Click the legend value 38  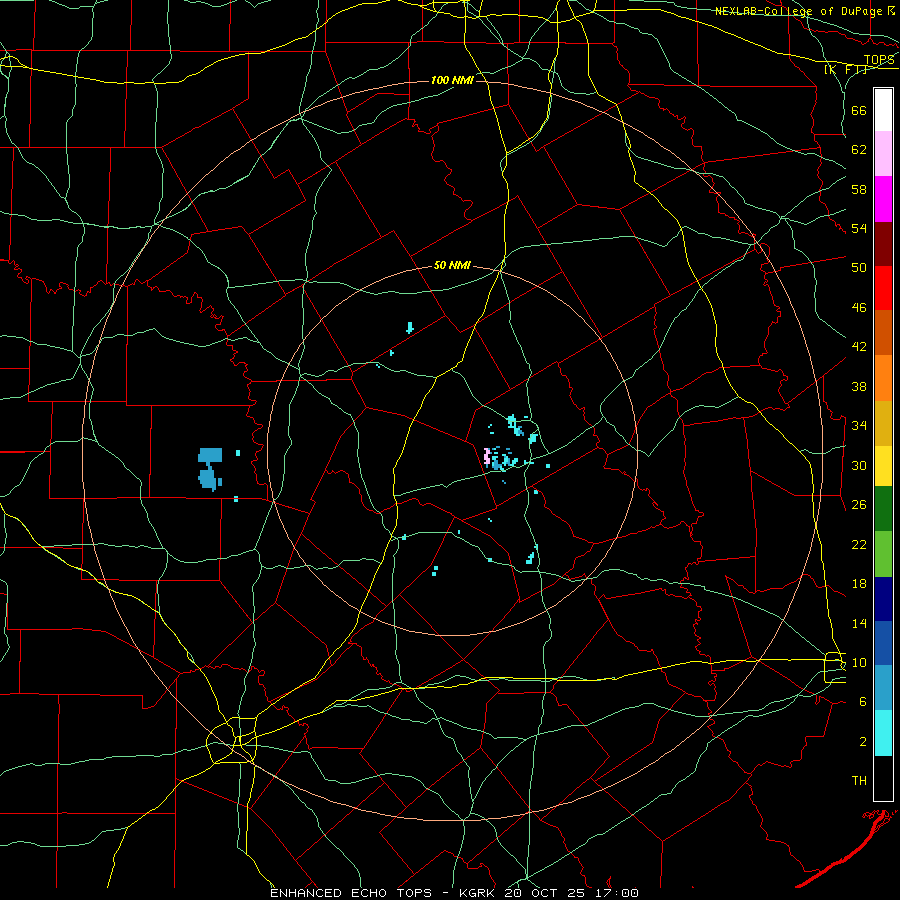click(859, 386)
